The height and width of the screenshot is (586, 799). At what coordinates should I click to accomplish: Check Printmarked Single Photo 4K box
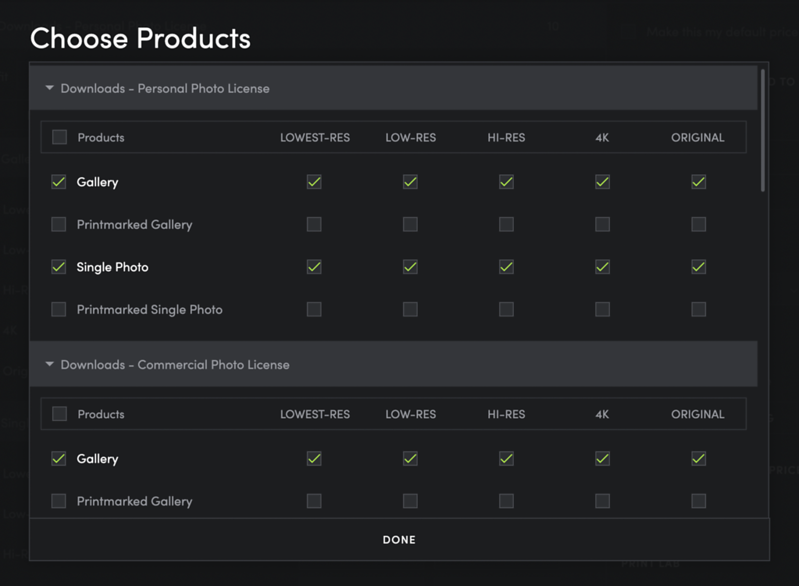pyautogui.click(x=602, y=309)
